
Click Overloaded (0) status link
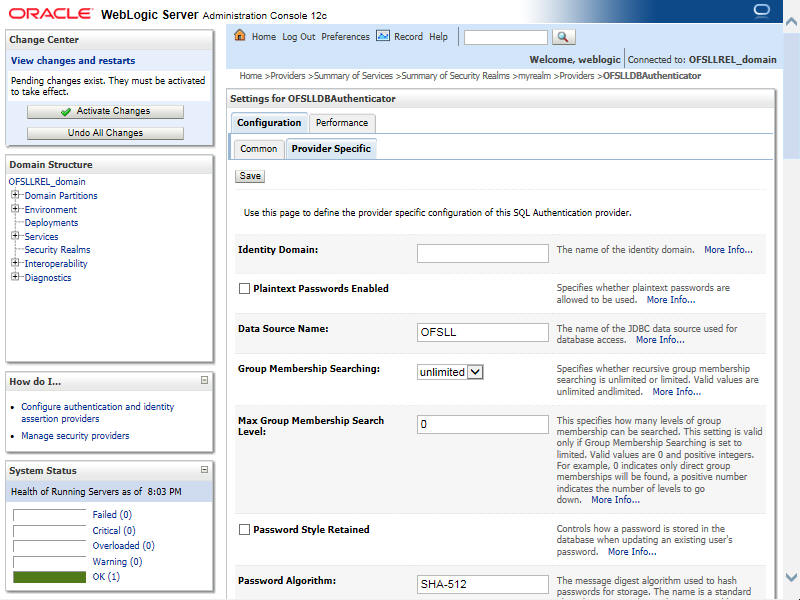click(123, 546)
